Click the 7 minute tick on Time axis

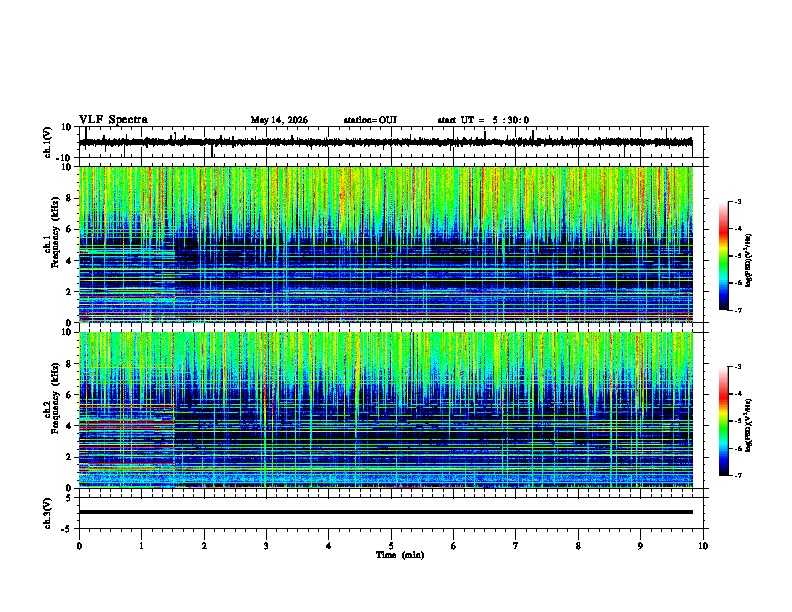[x=516, y=546]
